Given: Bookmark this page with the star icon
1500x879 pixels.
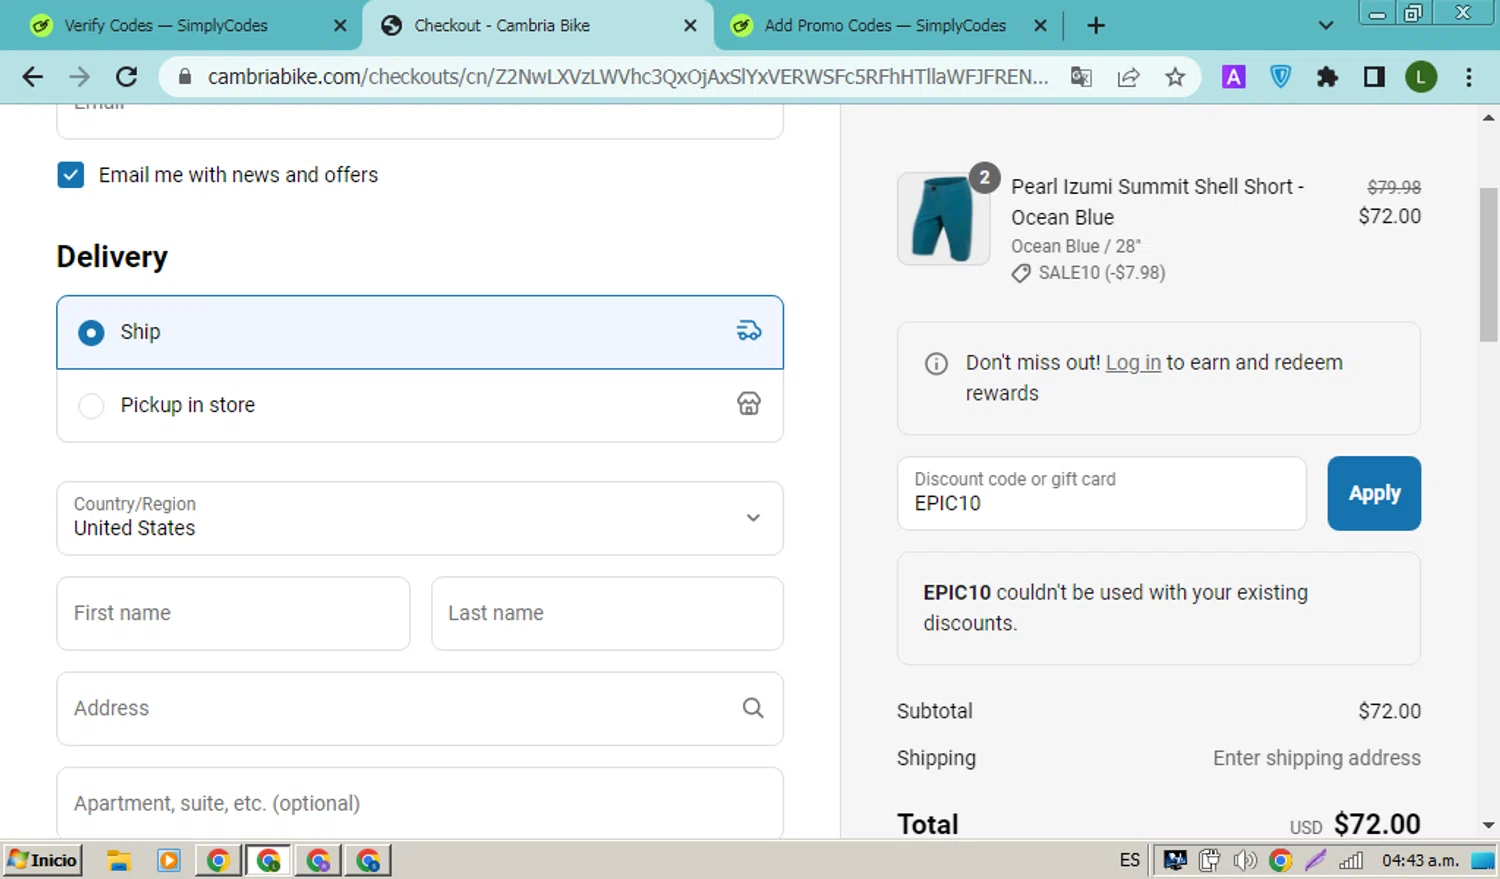Looking at the screenshot, I should tap(1175, 77).
